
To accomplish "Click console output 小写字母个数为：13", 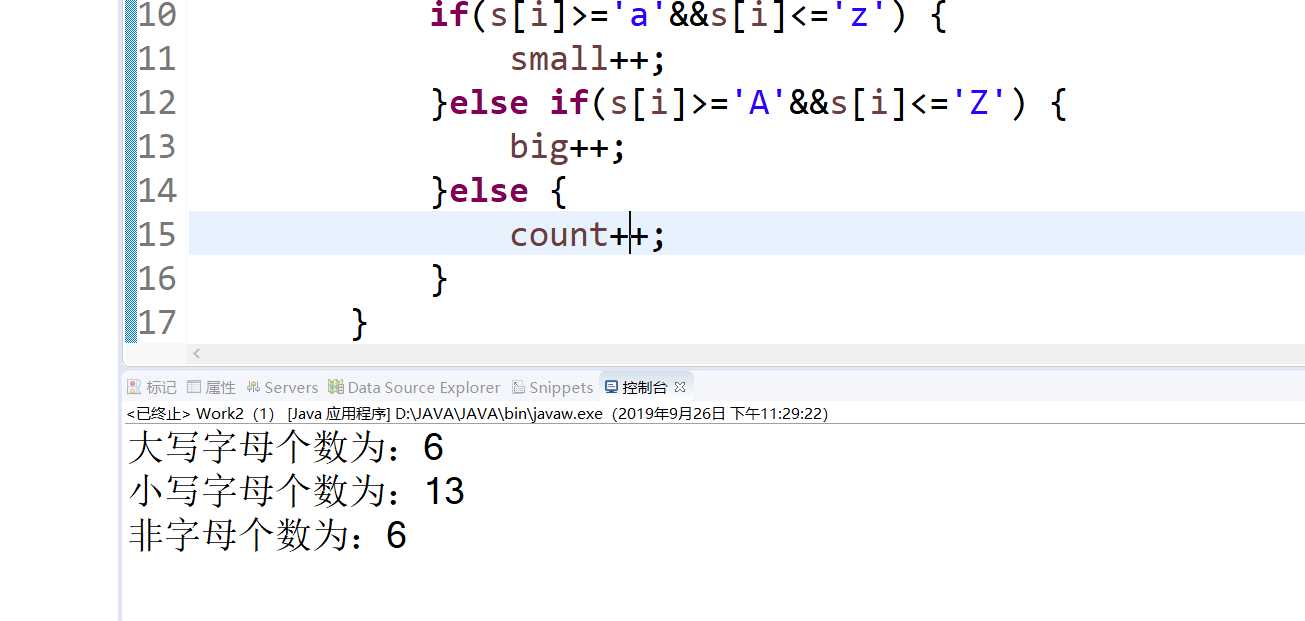I will pyautogui.click(x=297, y=492).
